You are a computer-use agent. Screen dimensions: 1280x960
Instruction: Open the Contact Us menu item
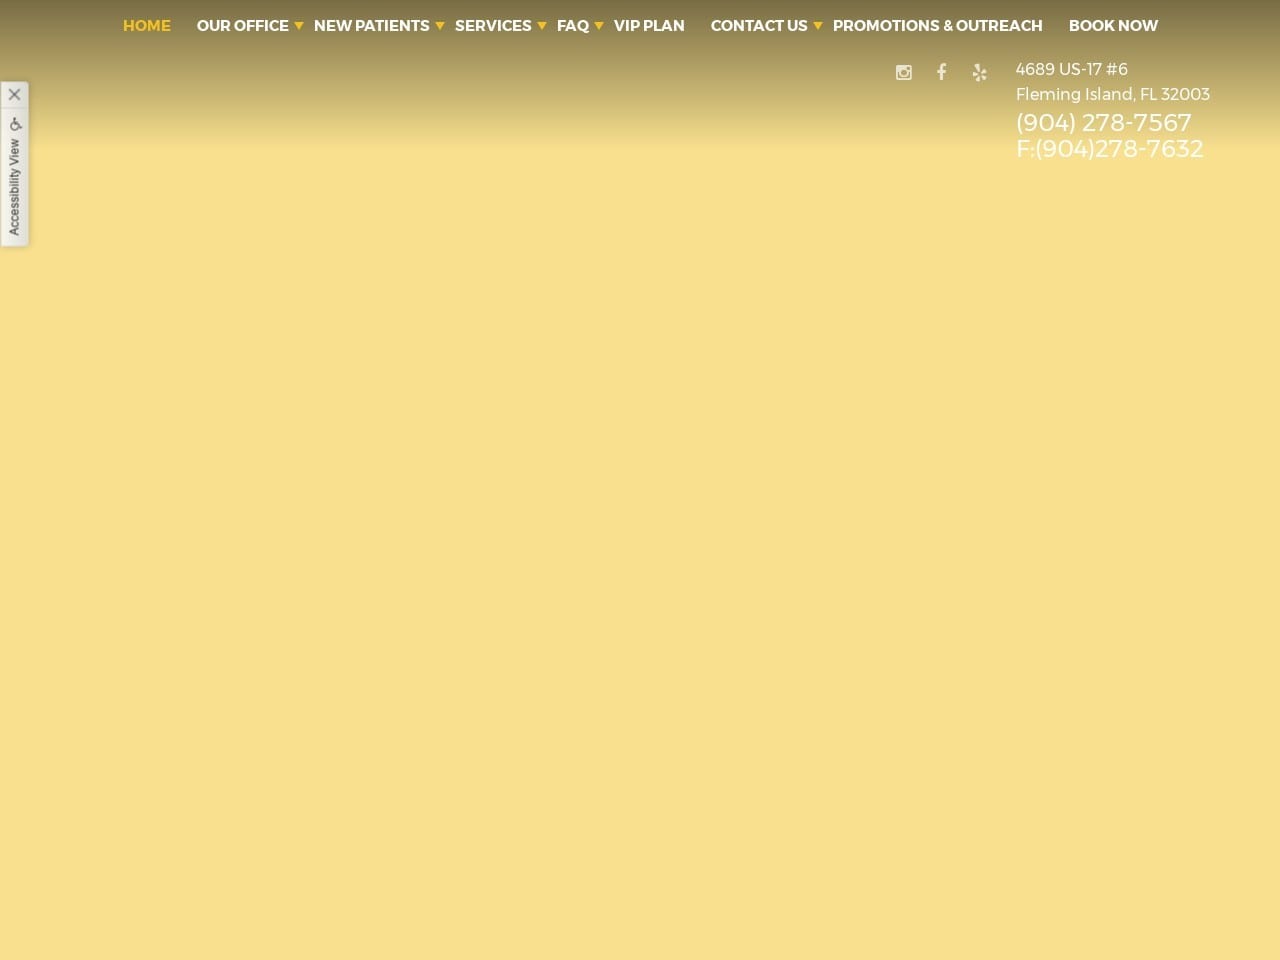(759, 26)
